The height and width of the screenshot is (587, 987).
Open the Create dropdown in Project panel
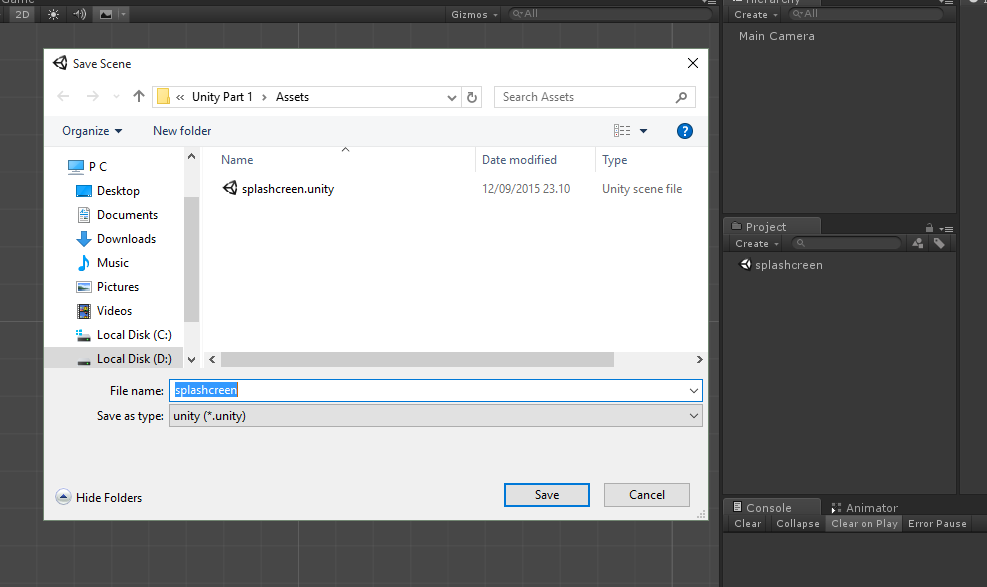755,242
